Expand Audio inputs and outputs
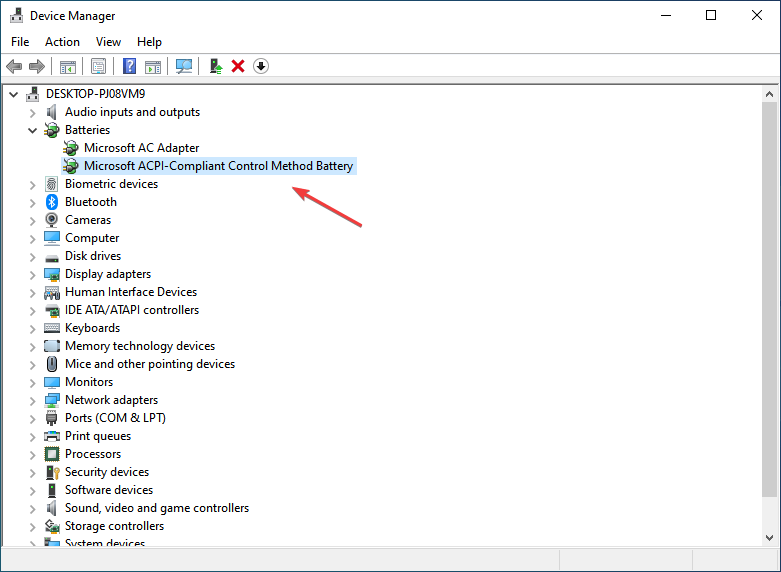This screenshot has width=781, height=572. 32,113
